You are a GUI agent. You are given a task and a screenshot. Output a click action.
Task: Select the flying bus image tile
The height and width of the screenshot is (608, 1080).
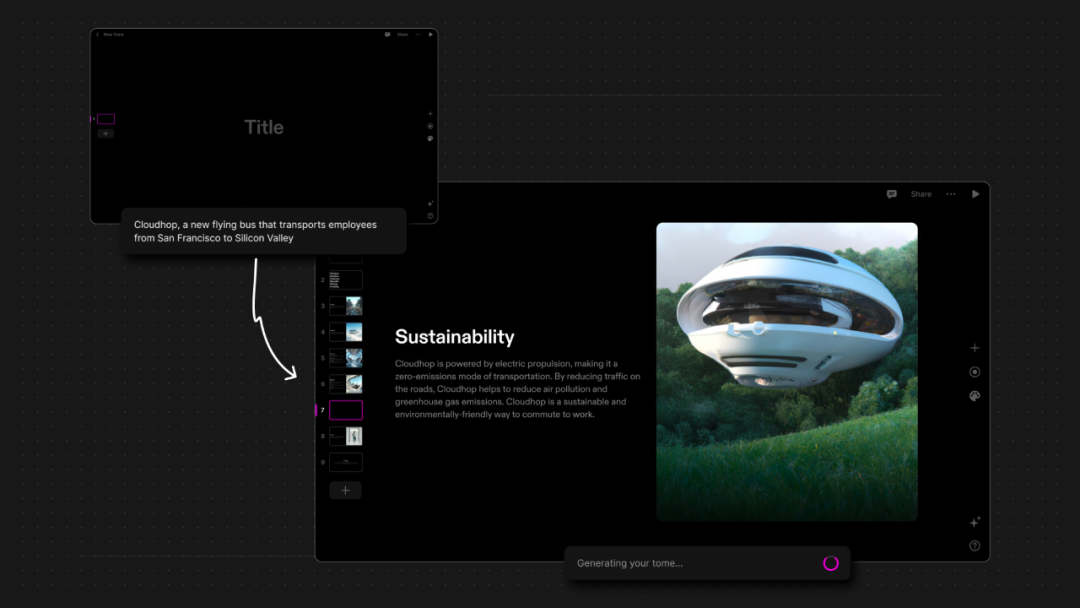point(786,371)
